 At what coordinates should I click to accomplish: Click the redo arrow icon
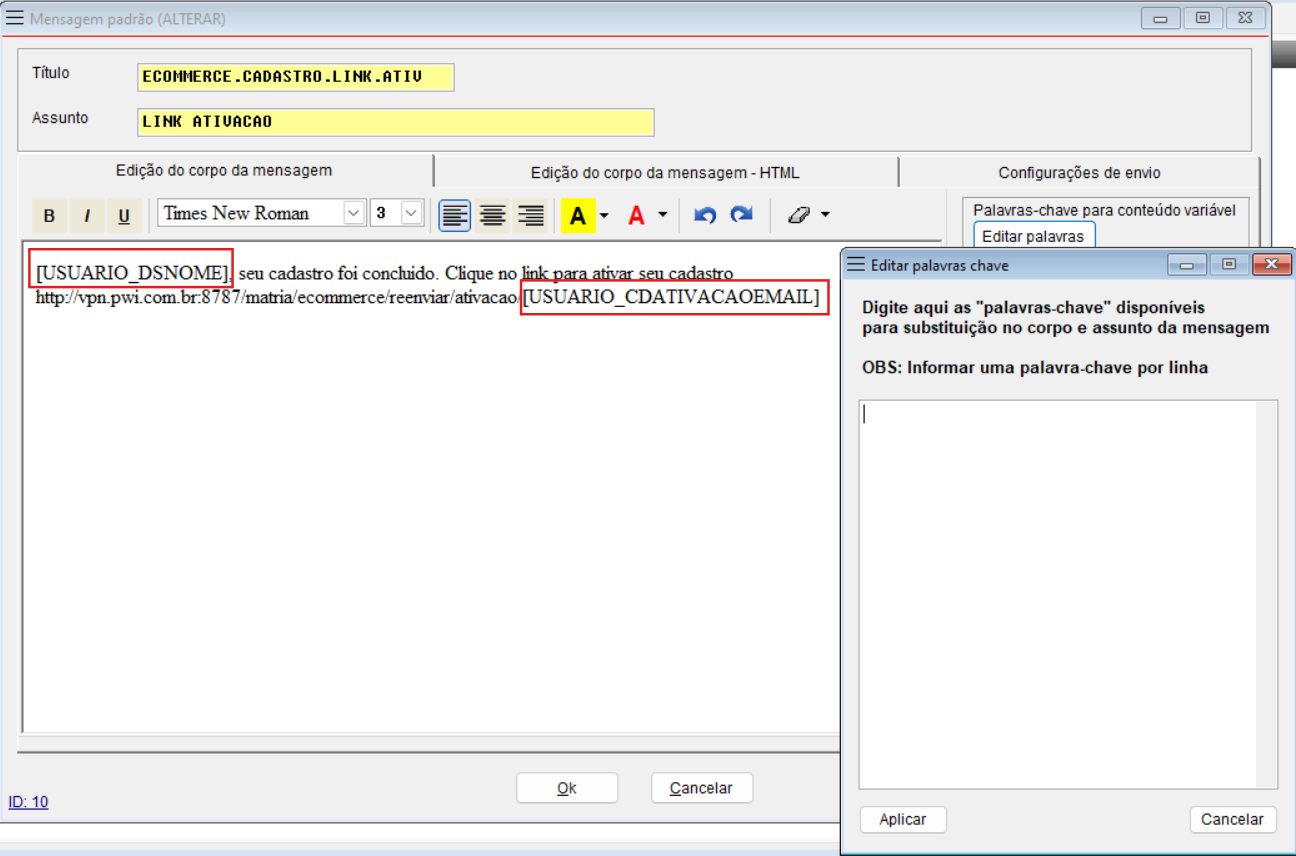tap(741, 215)
